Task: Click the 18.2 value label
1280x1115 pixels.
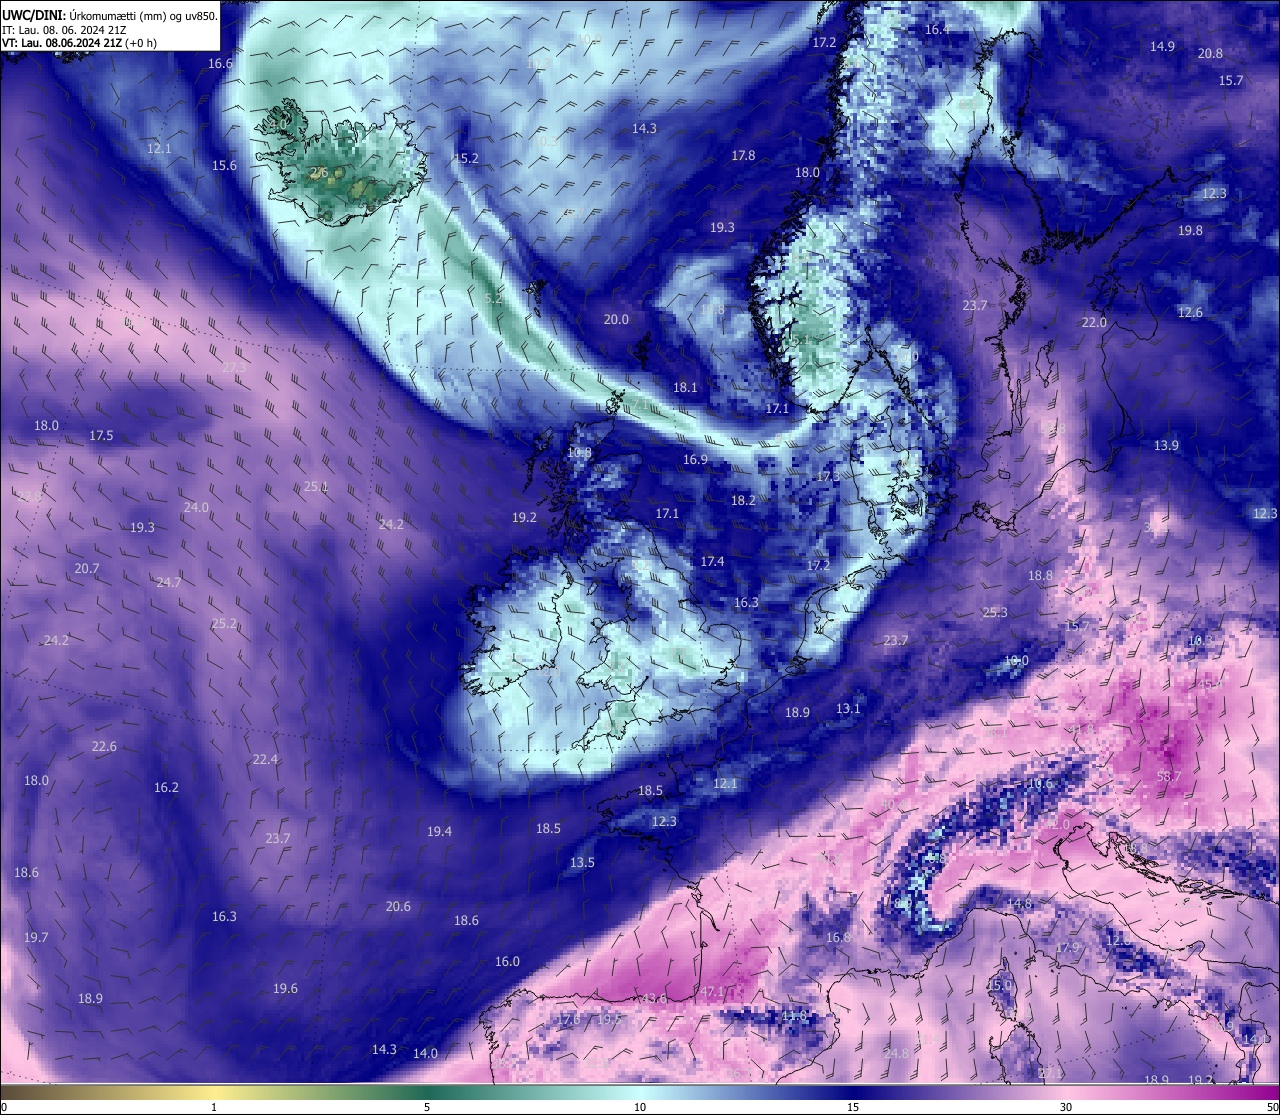Action: coord(743,500)
